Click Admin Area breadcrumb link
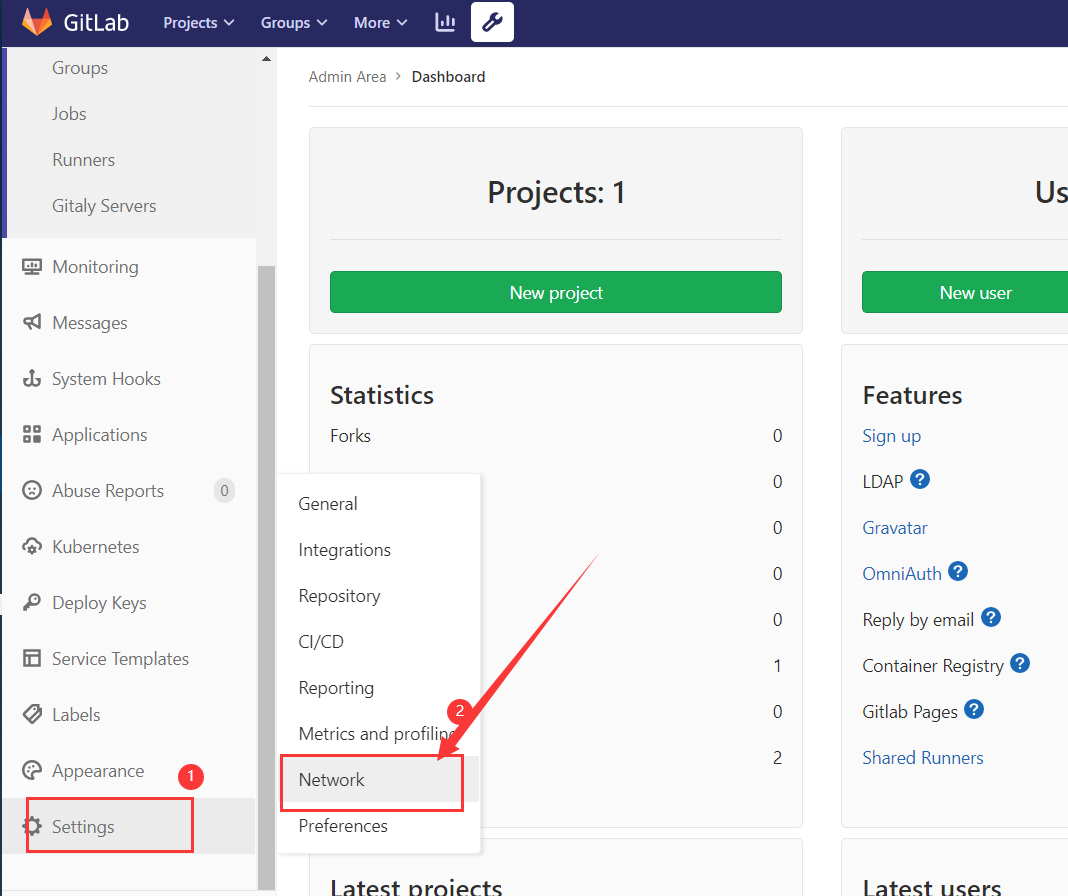Screen dimensions: 1068x896 [347, 77]
